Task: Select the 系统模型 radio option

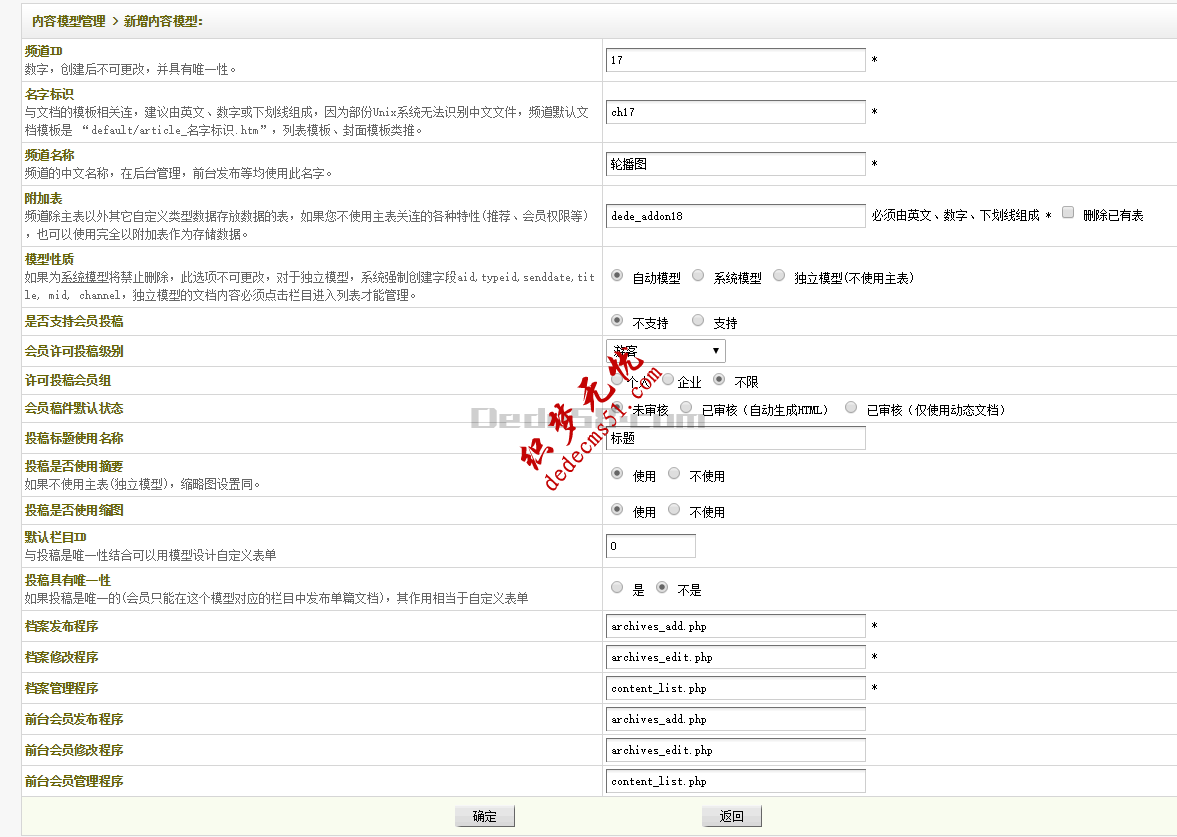Action: click(x=698, y=276)
